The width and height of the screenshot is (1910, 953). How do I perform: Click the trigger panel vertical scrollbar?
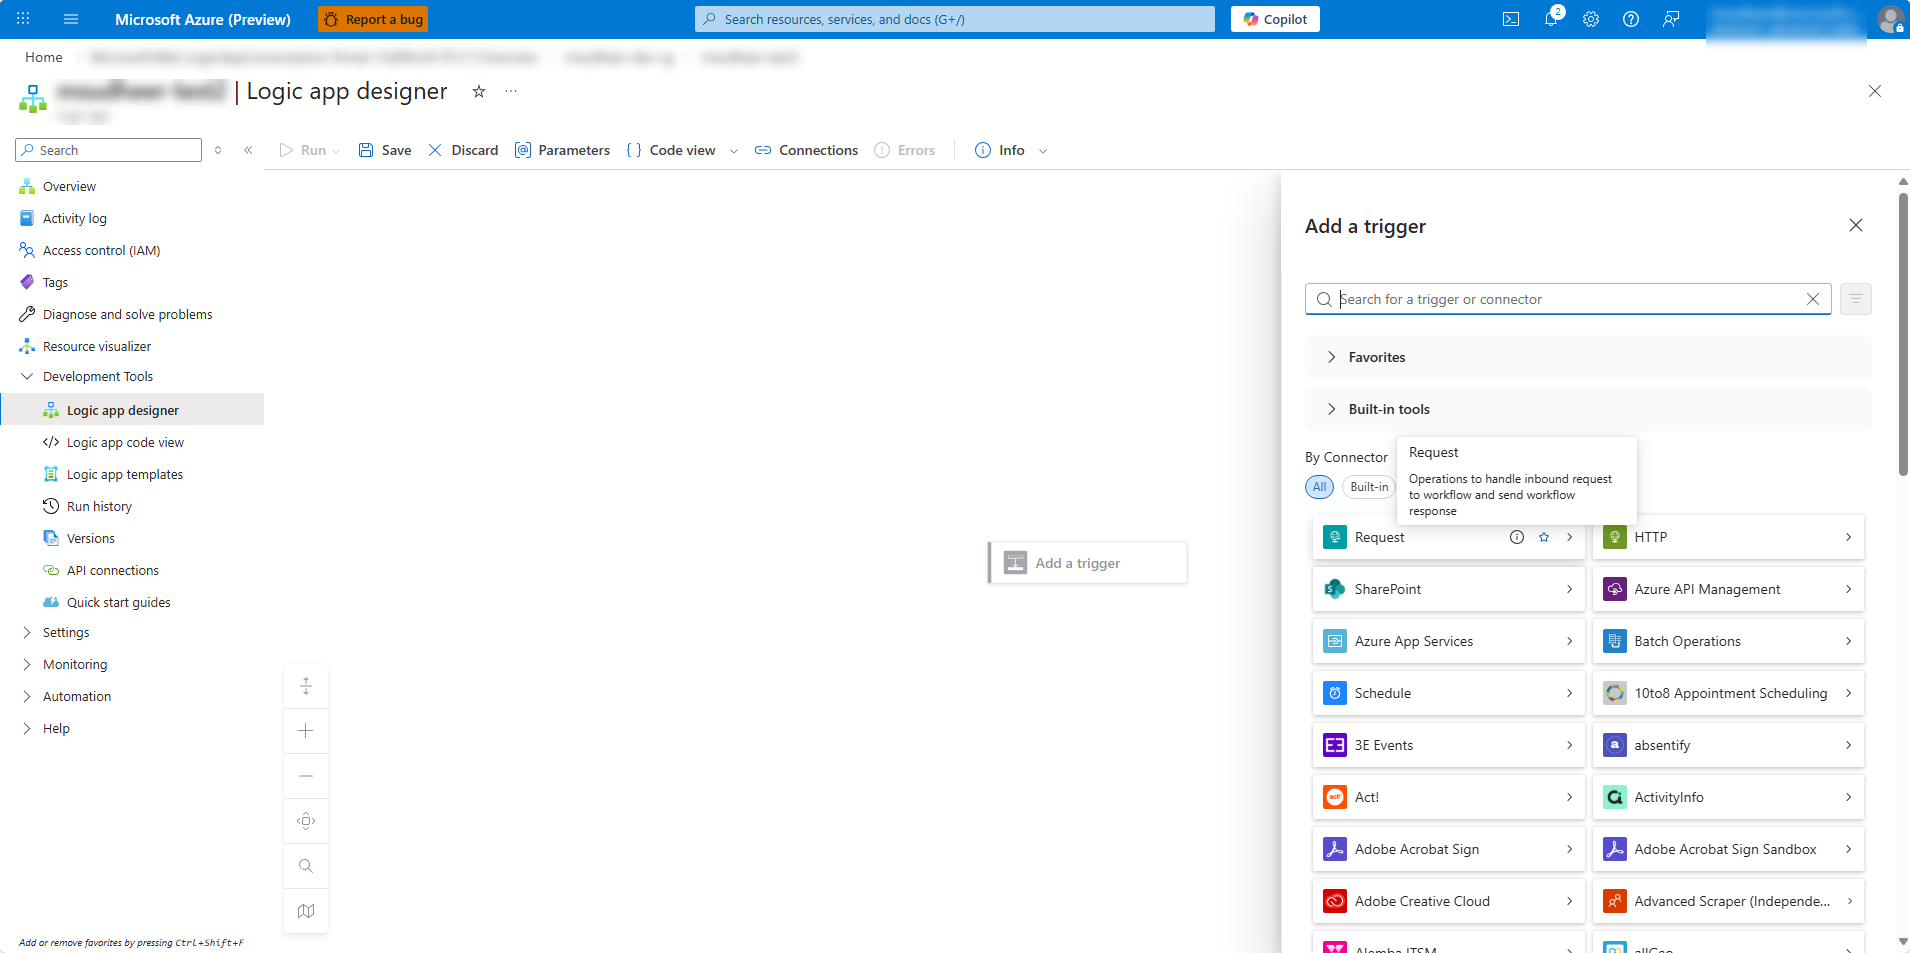click(x=1903, y=335)
